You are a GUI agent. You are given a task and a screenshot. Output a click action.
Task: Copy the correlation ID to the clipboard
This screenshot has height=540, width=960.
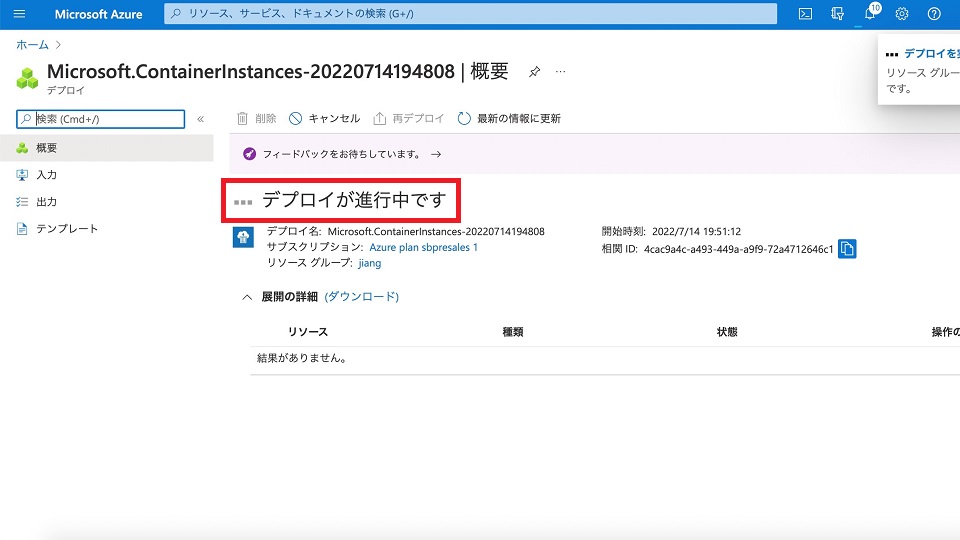[846, 249]
